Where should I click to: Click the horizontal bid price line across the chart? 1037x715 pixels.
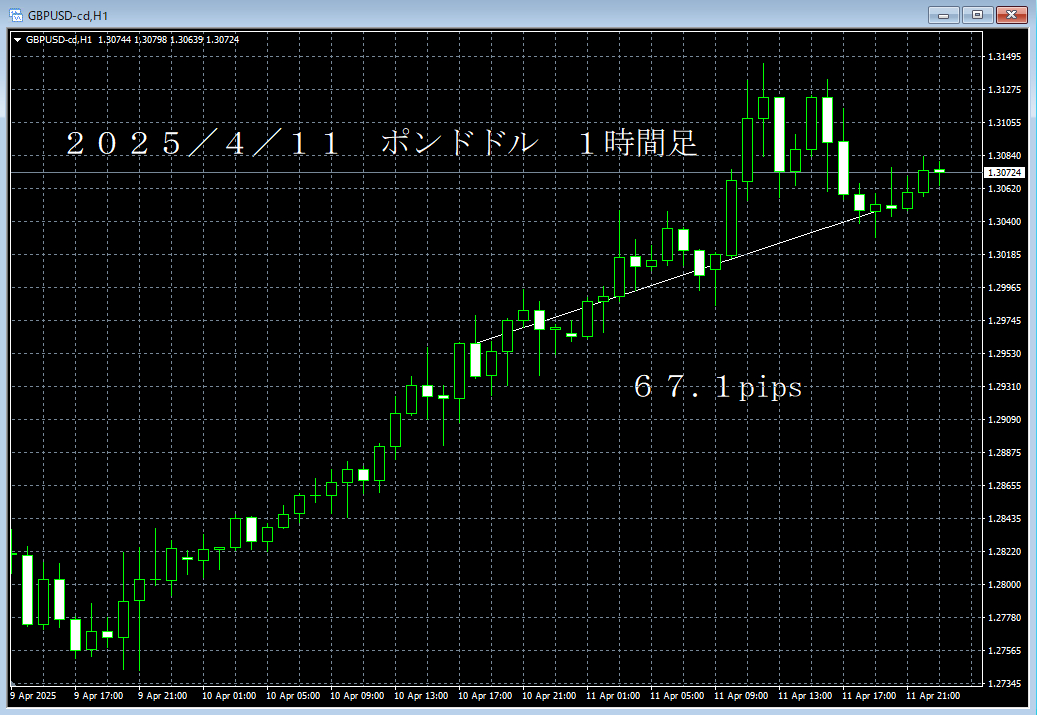click(x=450, y=172)
